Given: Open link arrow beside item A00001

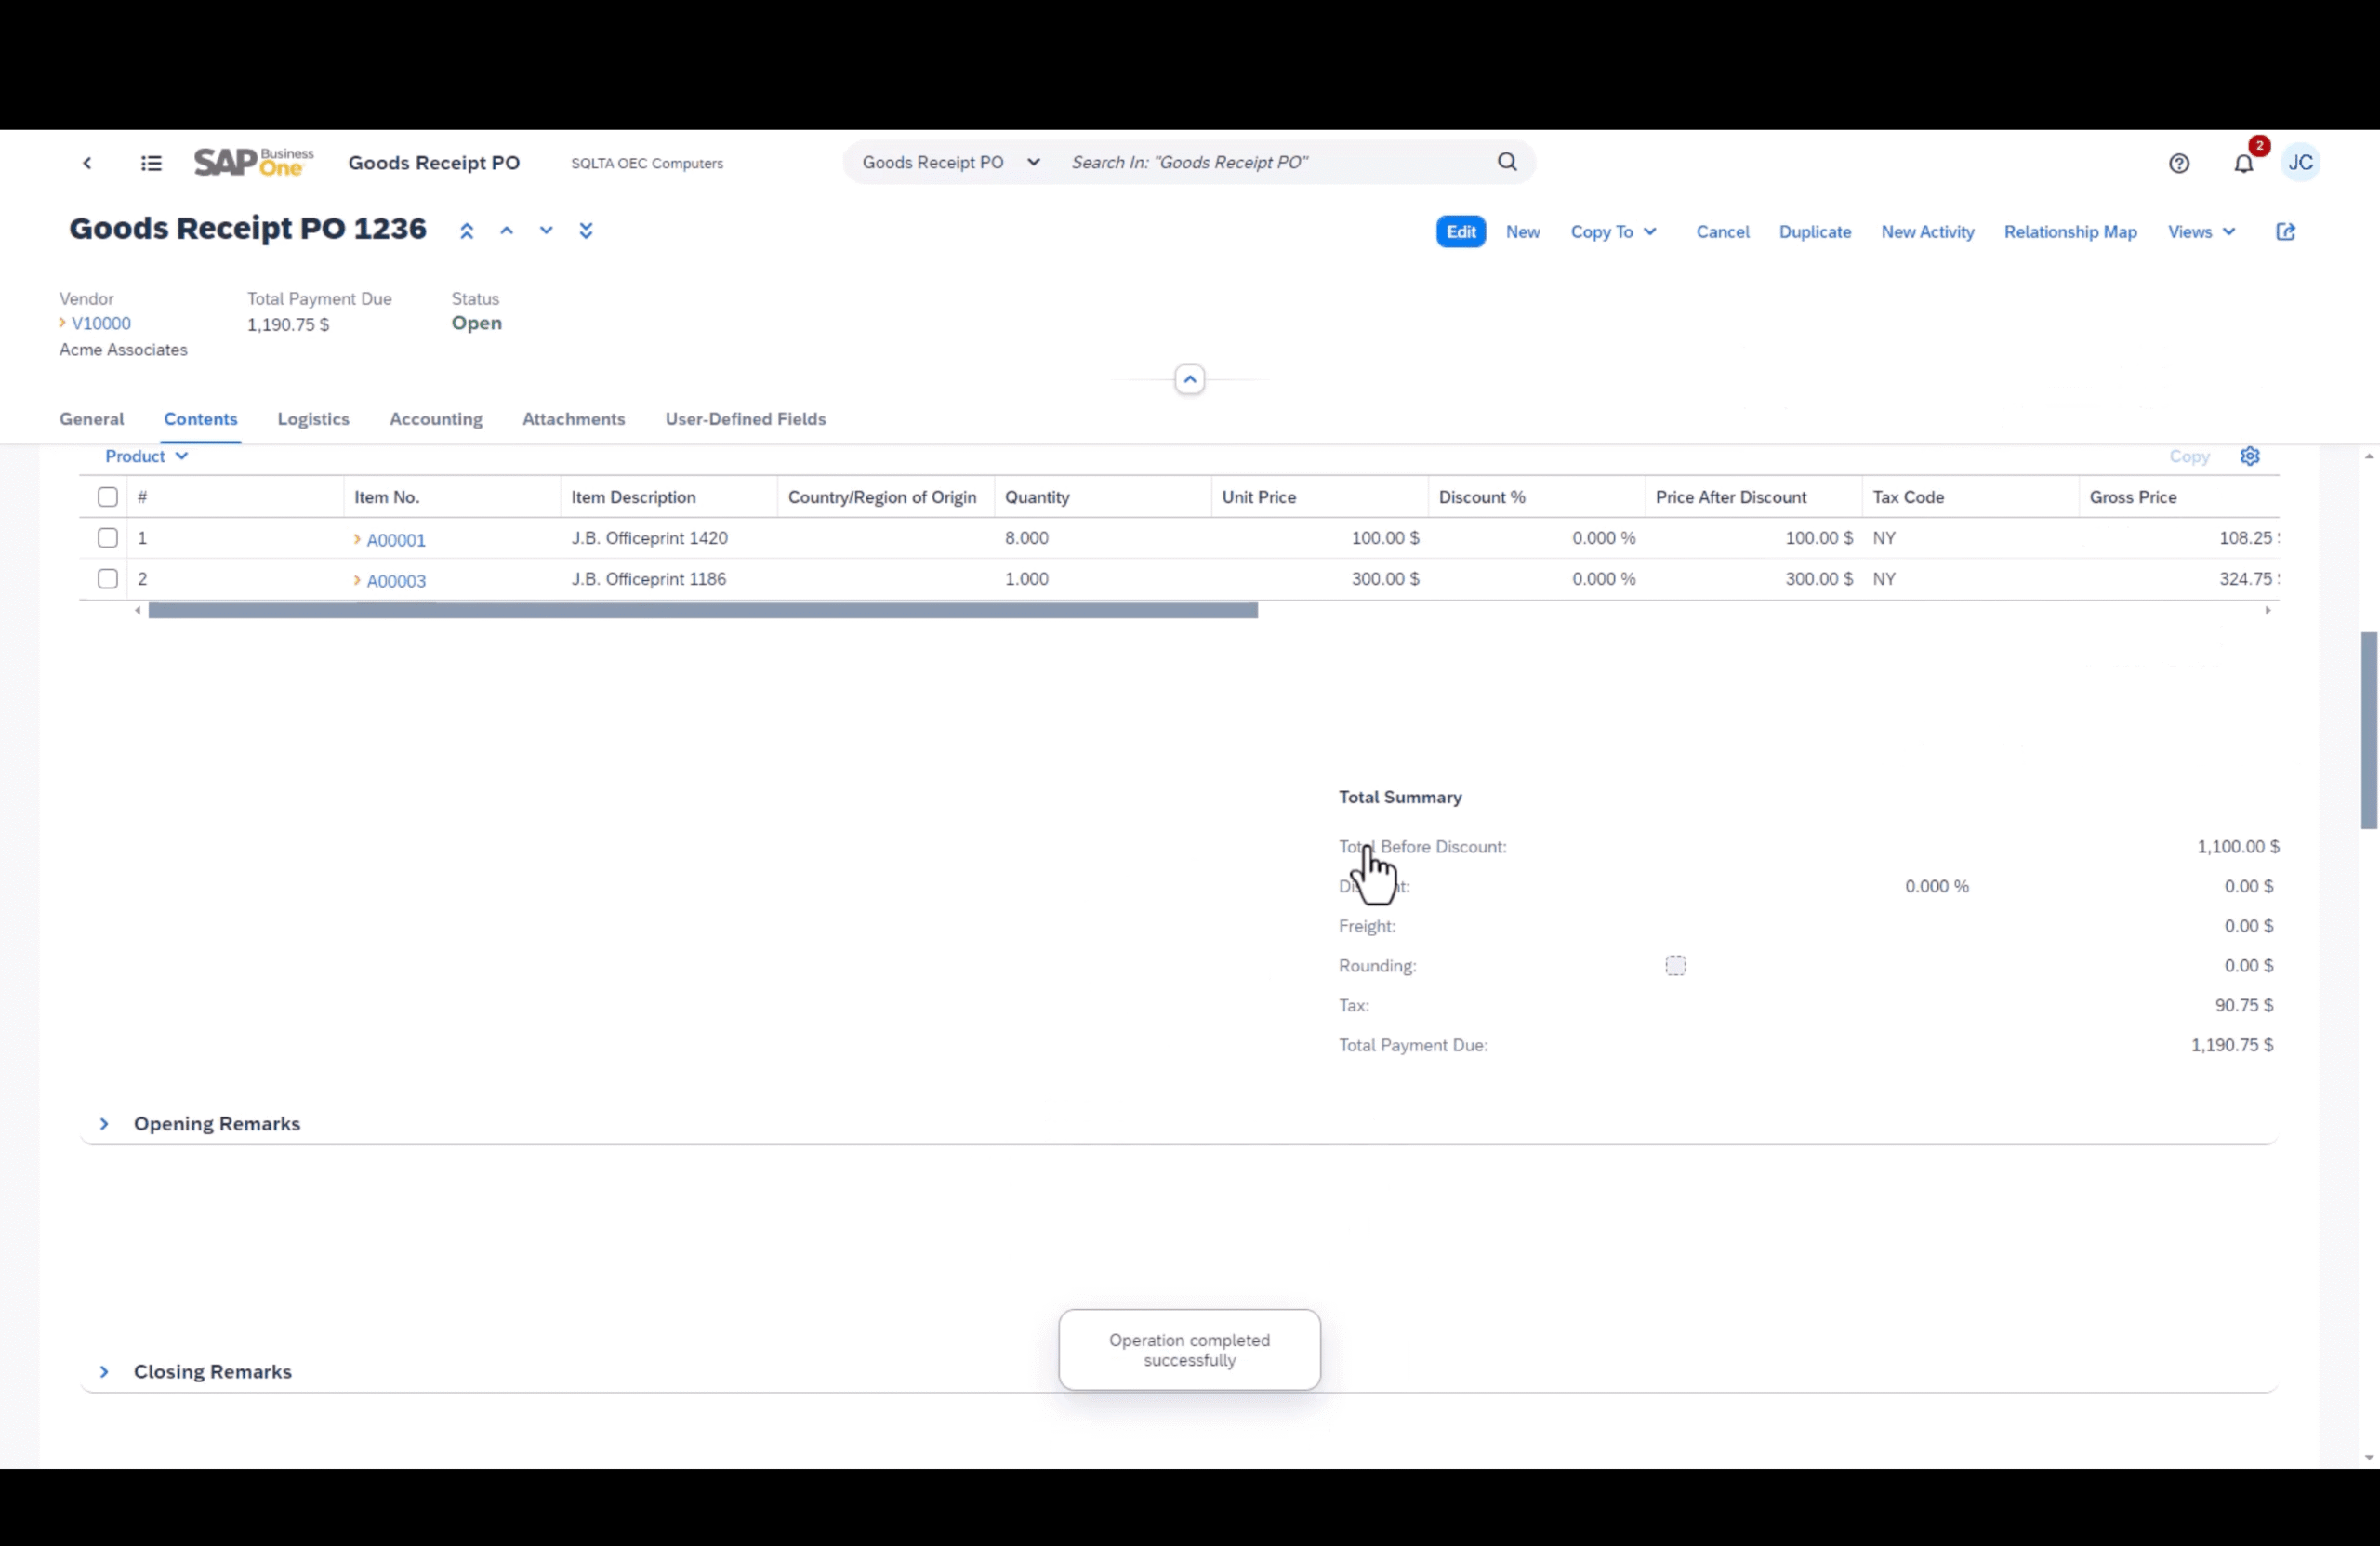Looking at the screenshot, I should coord(357,539).
